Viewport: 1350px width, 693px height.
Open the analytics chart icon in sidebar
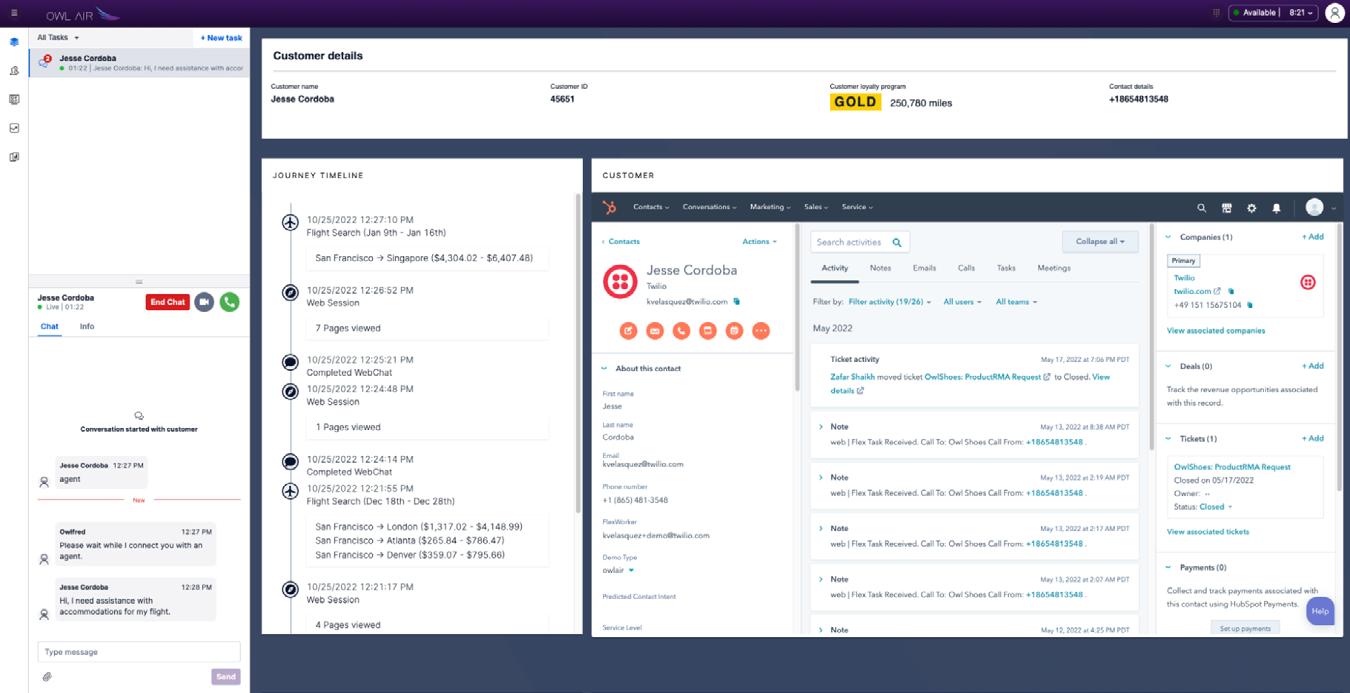pos(14,128)
